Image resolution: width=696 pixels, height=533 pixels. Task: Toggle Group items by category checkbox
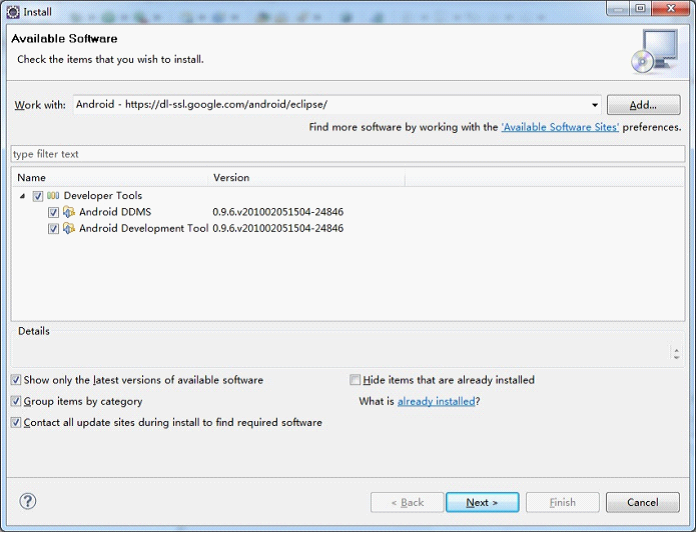click(16, 401)
